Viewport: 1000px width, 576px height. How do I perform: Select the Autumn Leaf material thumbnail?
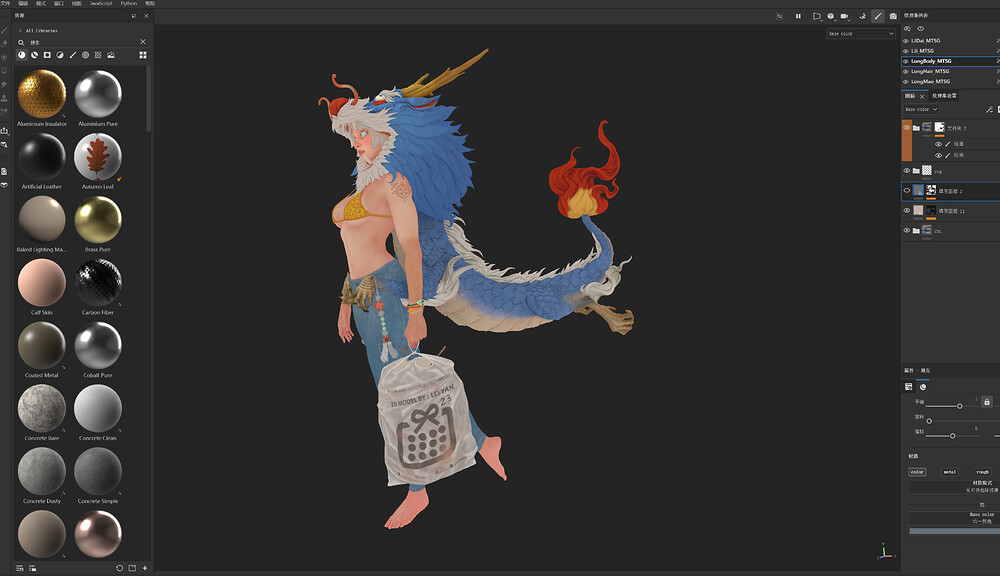tap(98, 157)
